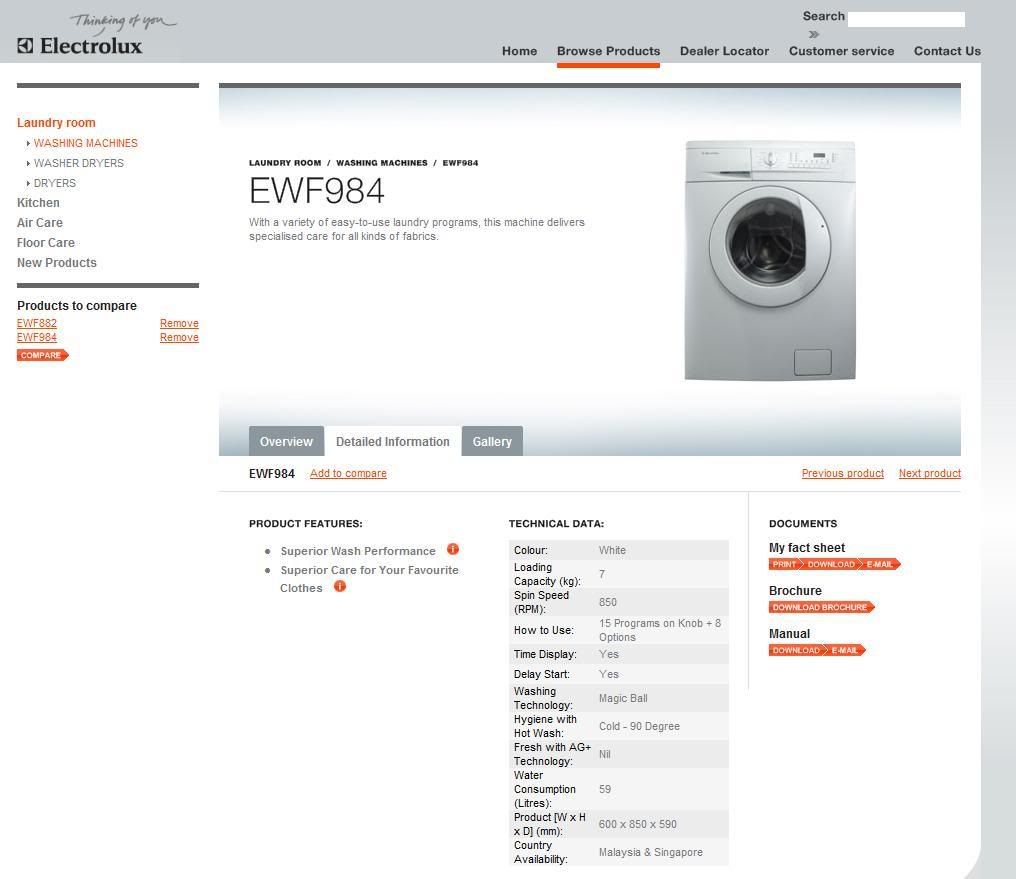Select Washer Dryers in sidebar
Screen dimensions: 1016x879
(x=78, y=163)
